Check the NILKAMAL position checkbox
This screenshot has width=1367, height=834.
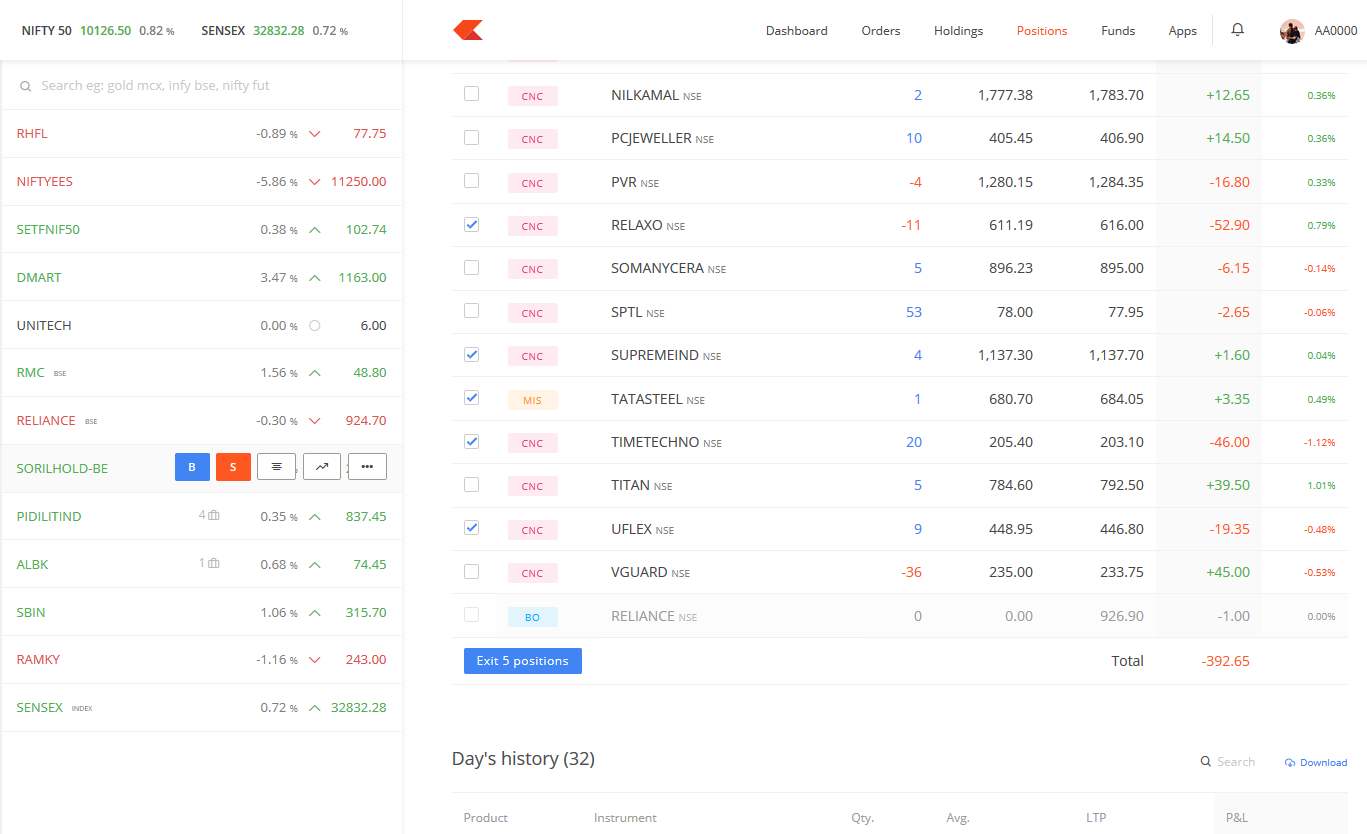coord(472,94)
